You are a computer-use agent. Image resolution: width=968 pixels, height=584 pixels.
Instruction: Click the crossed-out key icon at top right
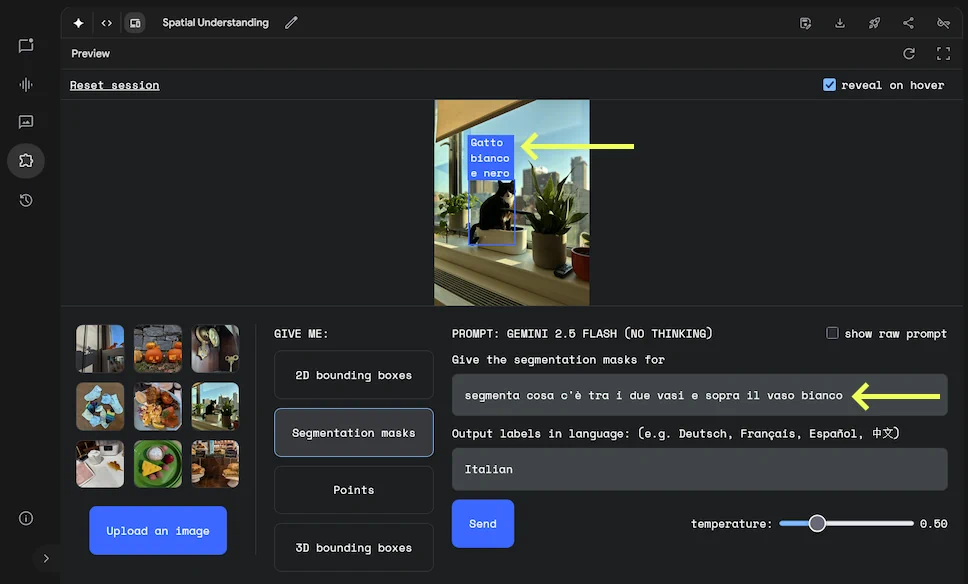click(x=943, y=23)
